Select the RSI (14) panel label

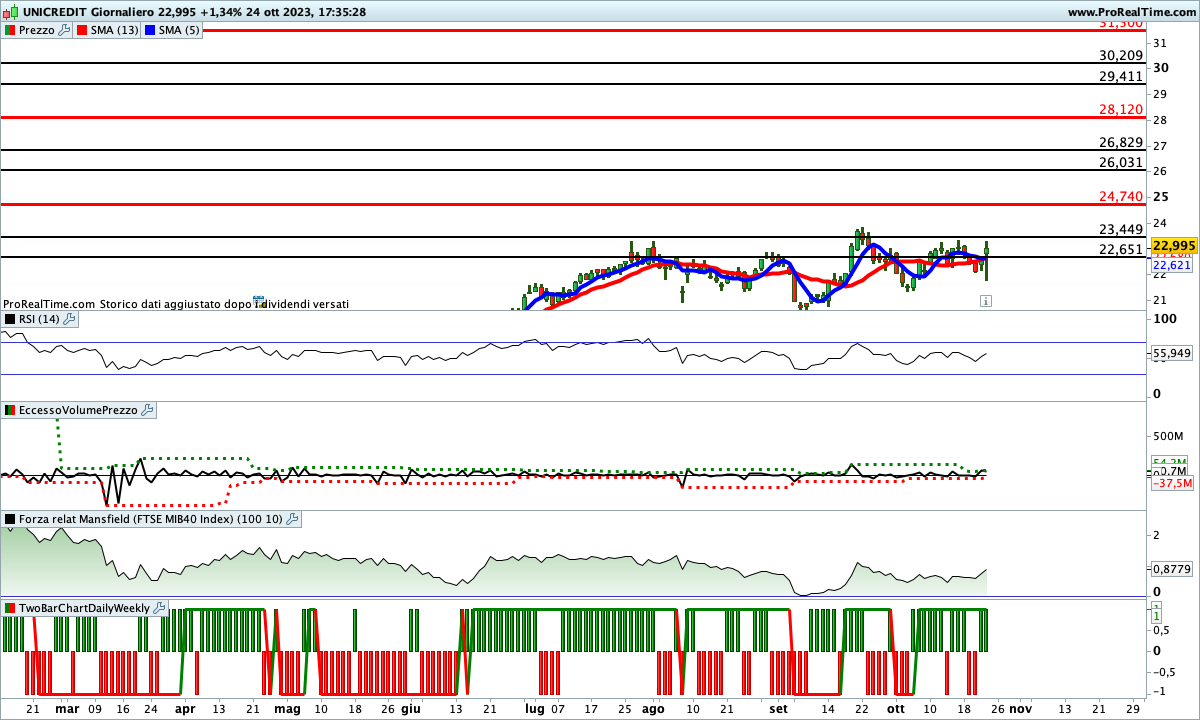[x=40, y=319]
